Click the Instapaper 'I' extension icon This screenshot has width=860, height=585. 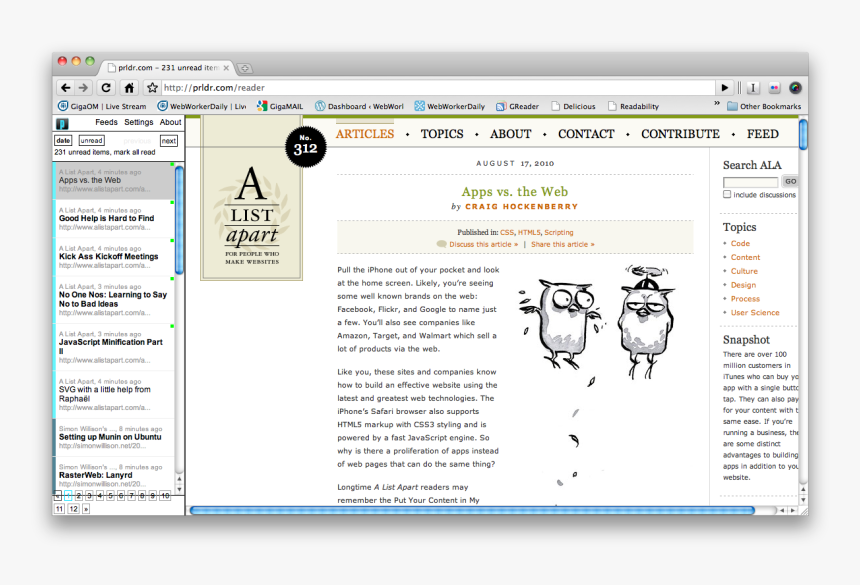[x=753, y=88]
